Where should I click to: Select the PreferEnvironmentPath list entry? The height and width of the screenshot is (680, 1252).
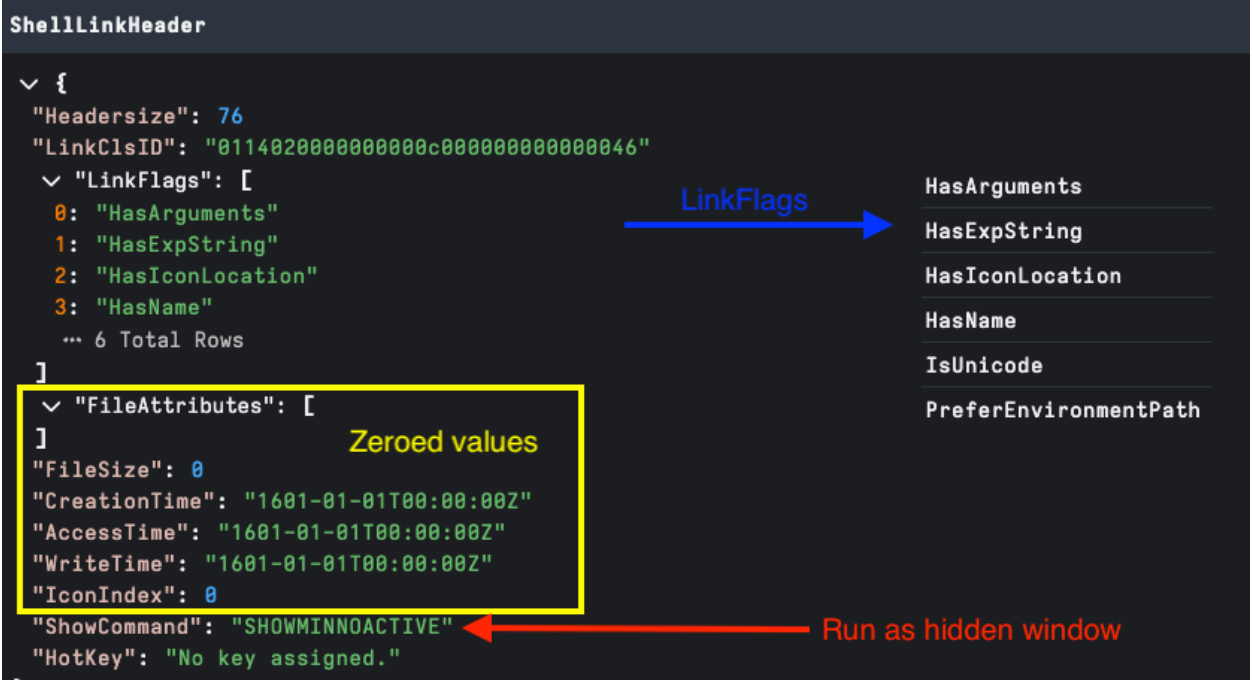tap(1062, 410)
